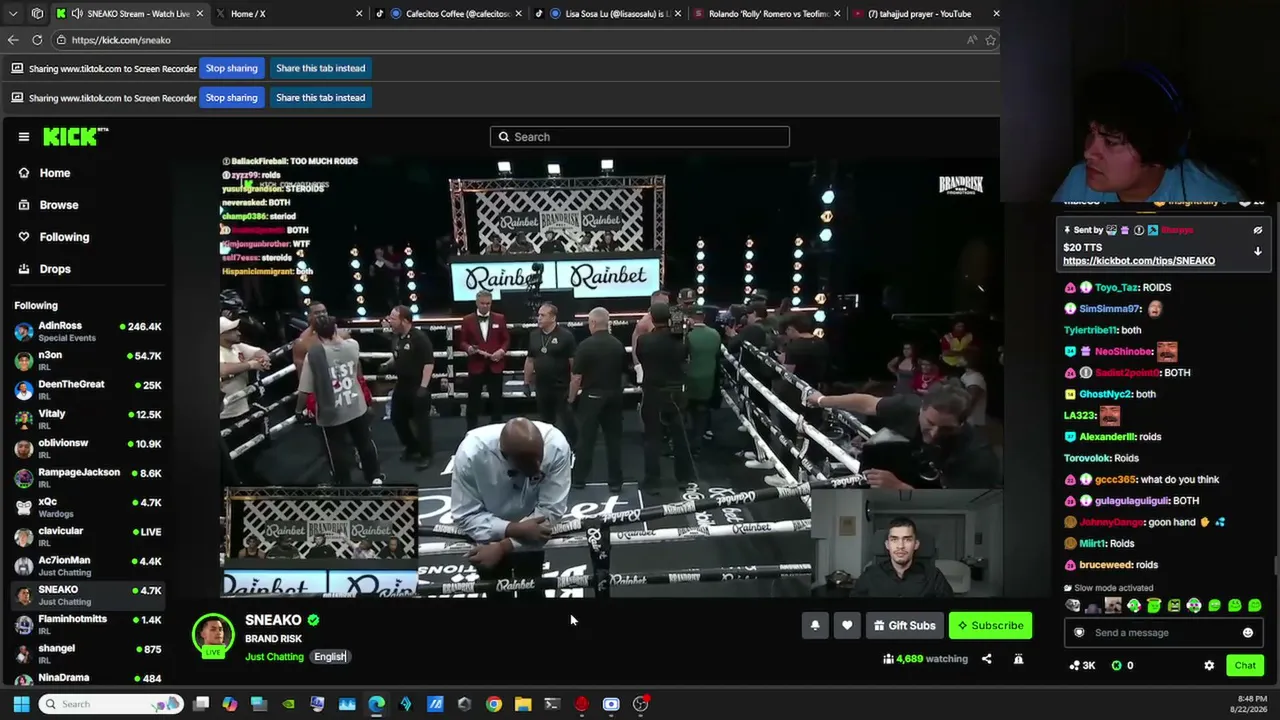1280x720 pixels.
Task: Click the red recording app taskbar icon
Action: pos(582,704)
